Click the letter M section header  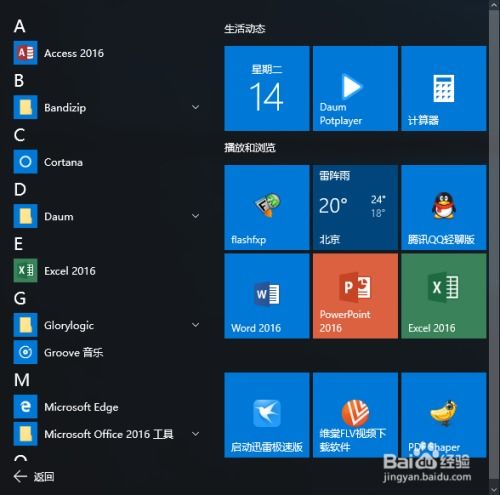tap(22, 380)
